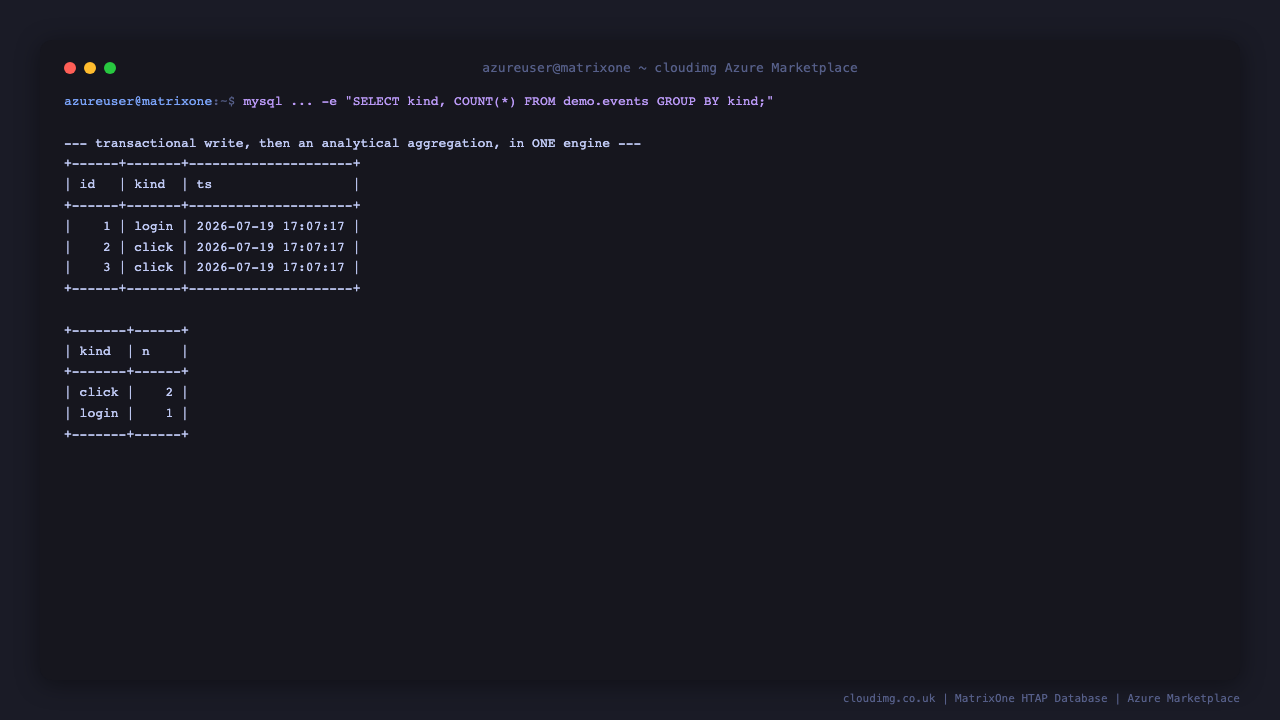
Task: Click the 'n' column header
Action: [x=146, y=351]
